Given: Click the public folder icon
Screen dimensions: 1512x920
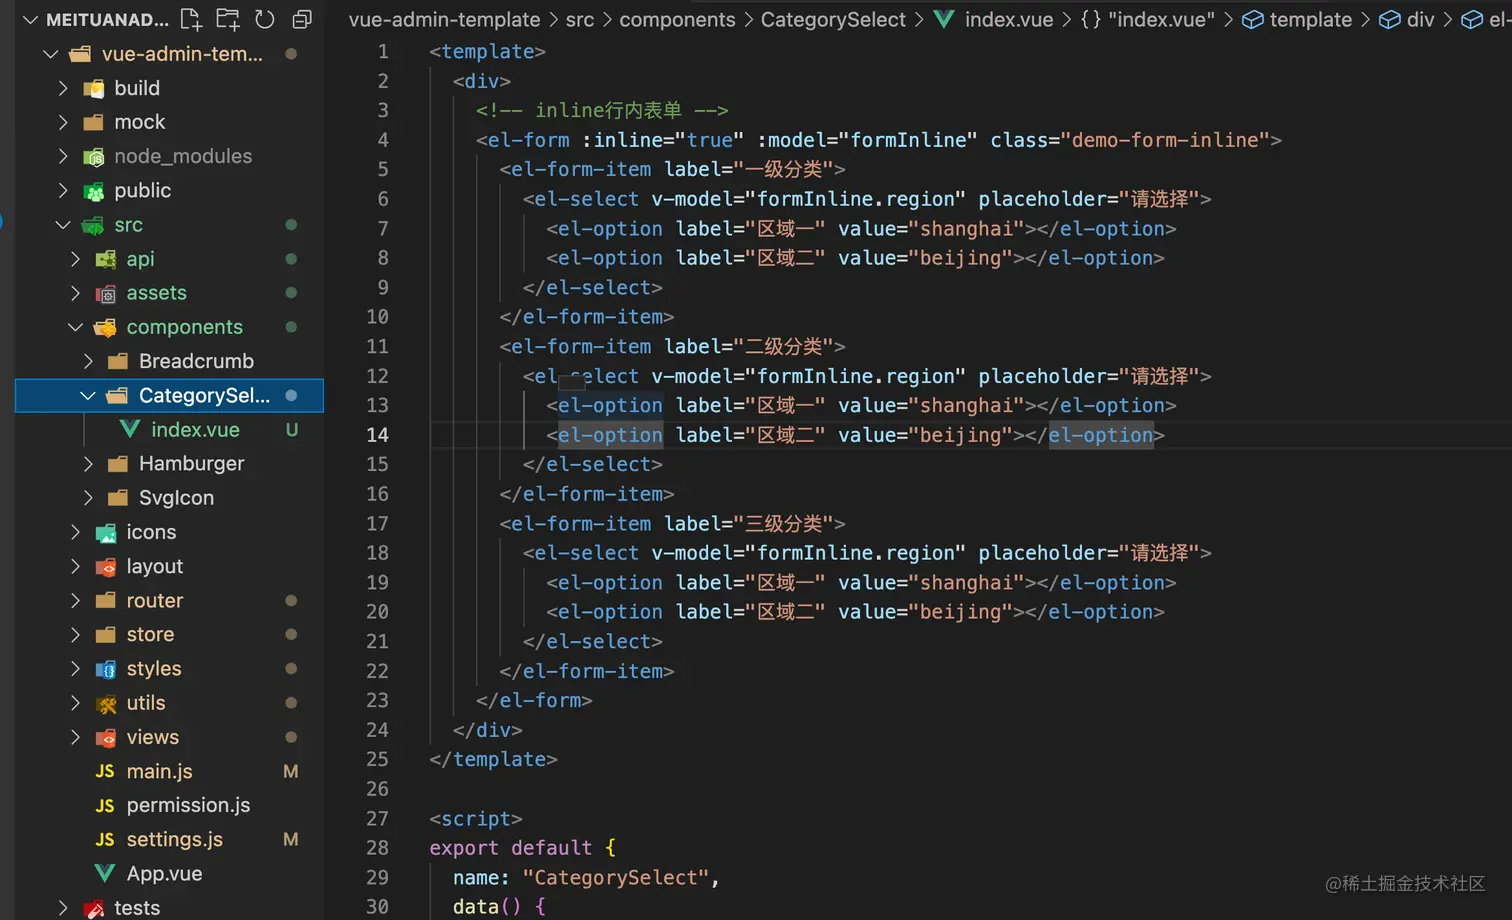Looking at the screenshot, I should point(93,190).
